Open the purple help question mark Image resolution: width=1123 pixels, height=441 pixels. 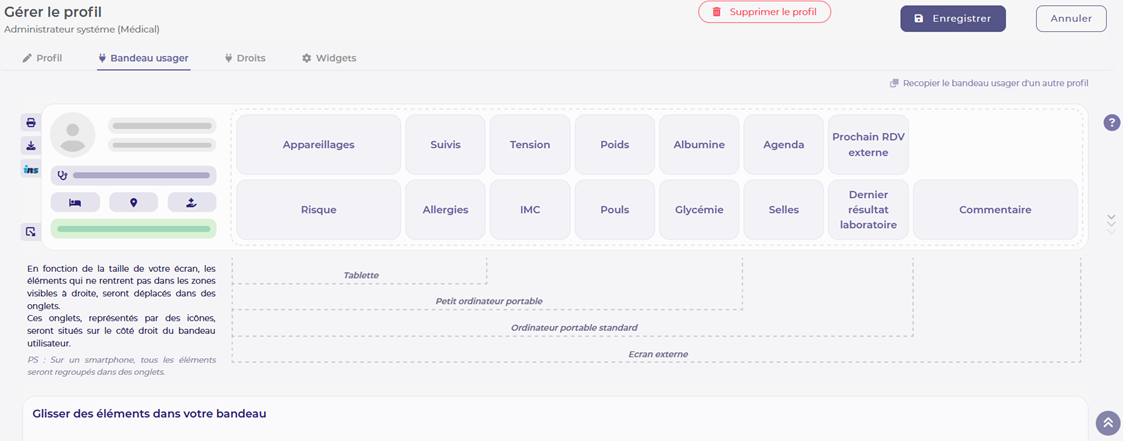(1112, 122)
